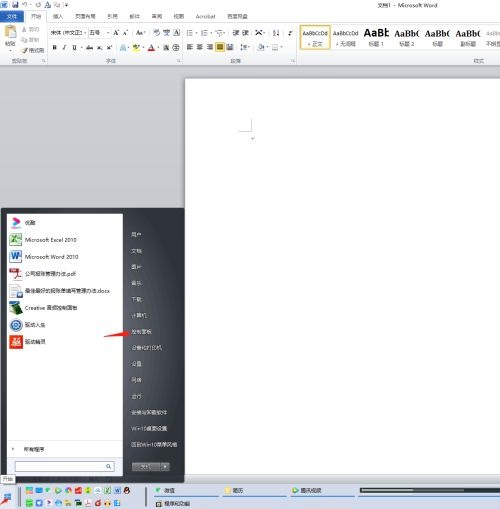Click the Multilevel List icon
The image size is (500, 509).
pos(219,33)
